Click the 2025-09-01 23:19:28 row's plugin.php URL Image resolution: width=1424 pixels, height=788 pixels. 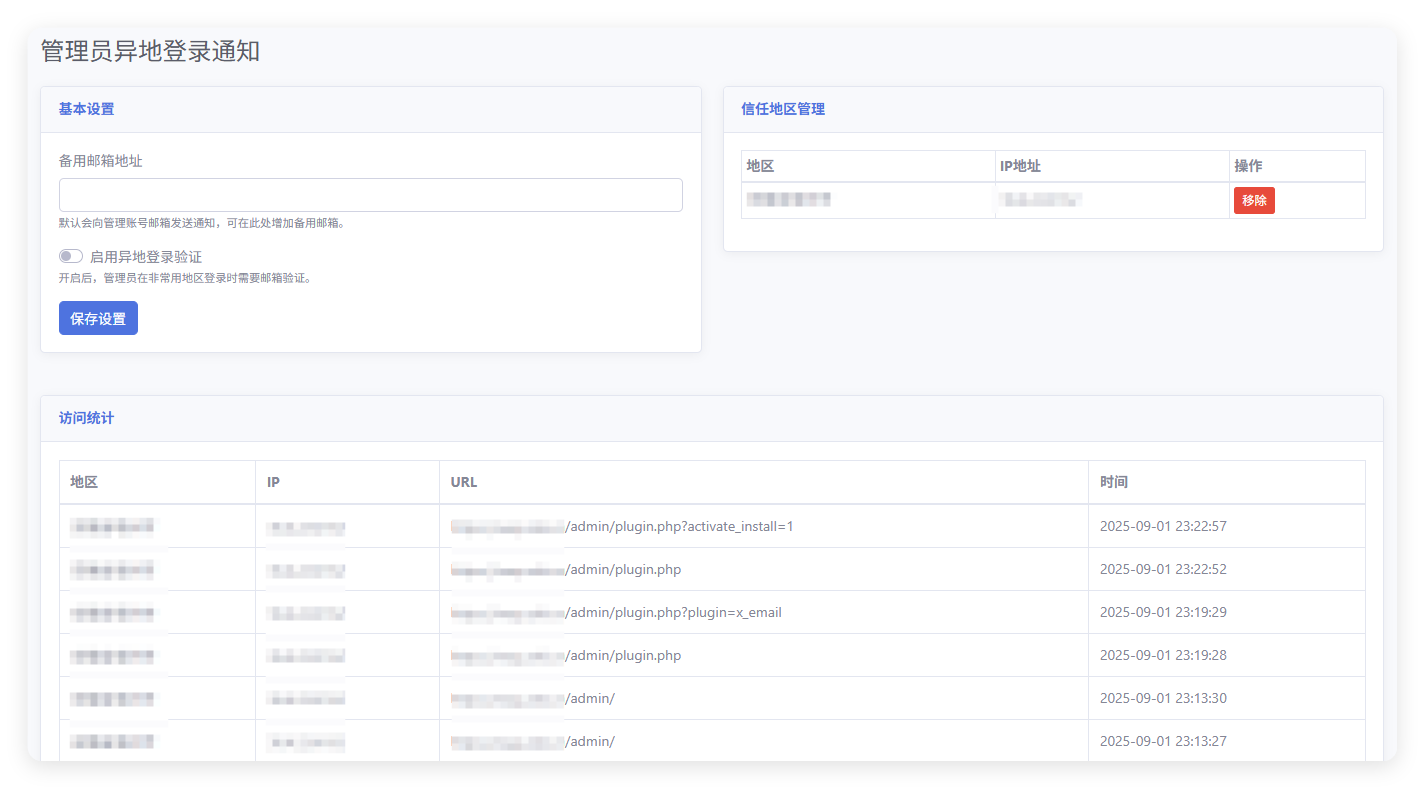[566, 655]
